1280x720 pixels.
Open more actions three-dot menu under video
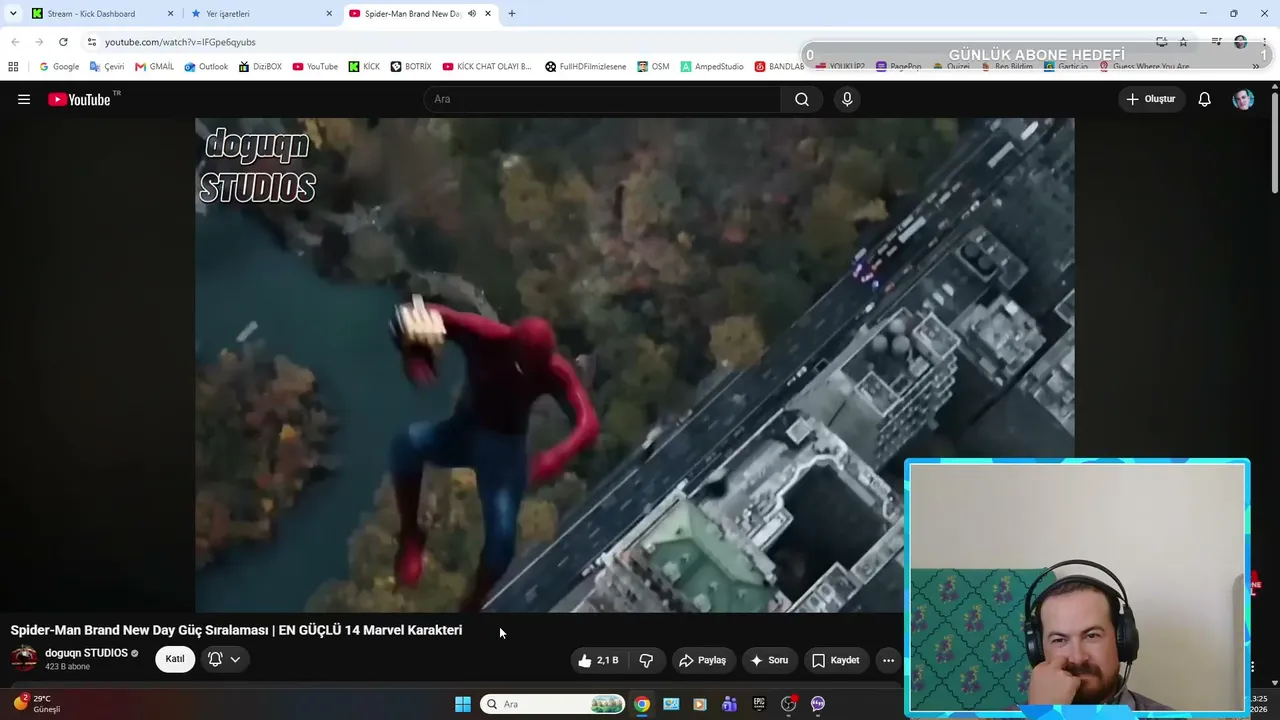tap(888, 660)
